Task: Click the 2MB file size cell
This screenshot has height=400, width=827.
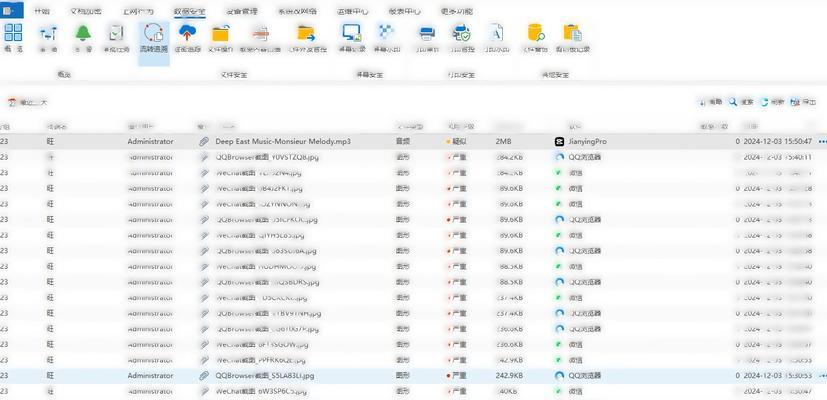Action: pos(504,141)
